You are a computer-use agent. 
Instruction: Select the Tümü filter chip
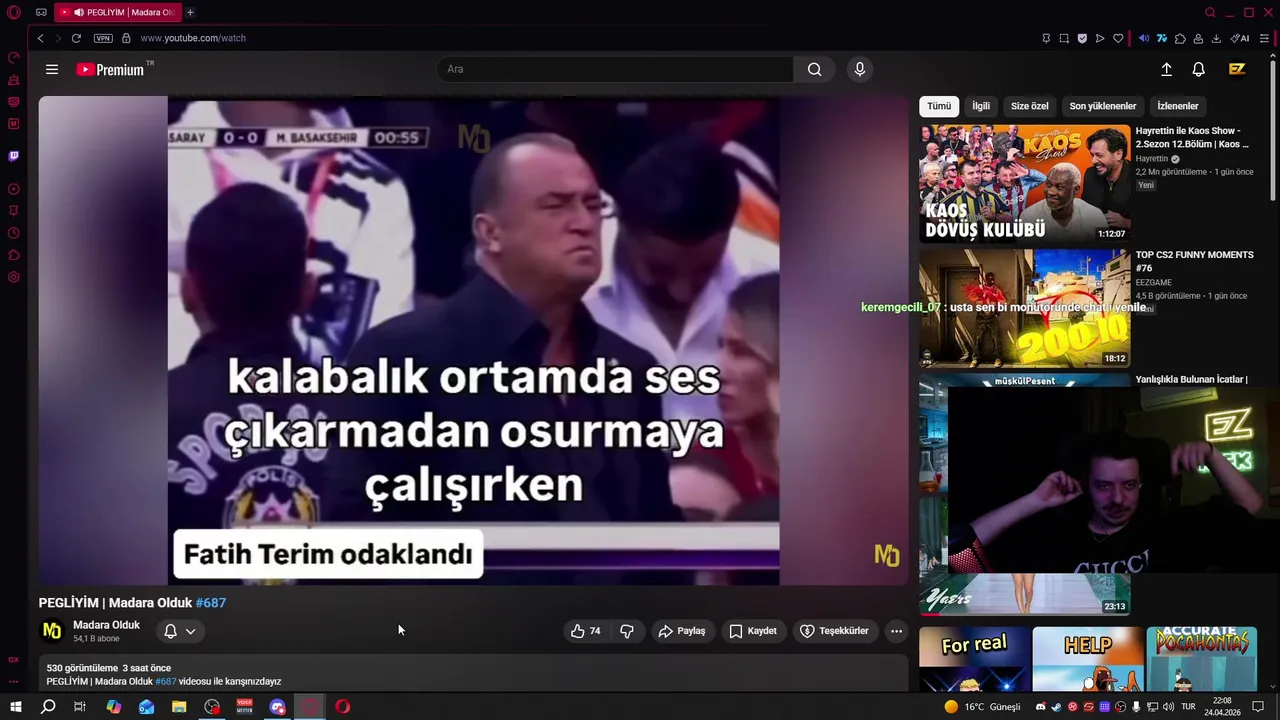point(939,106)
